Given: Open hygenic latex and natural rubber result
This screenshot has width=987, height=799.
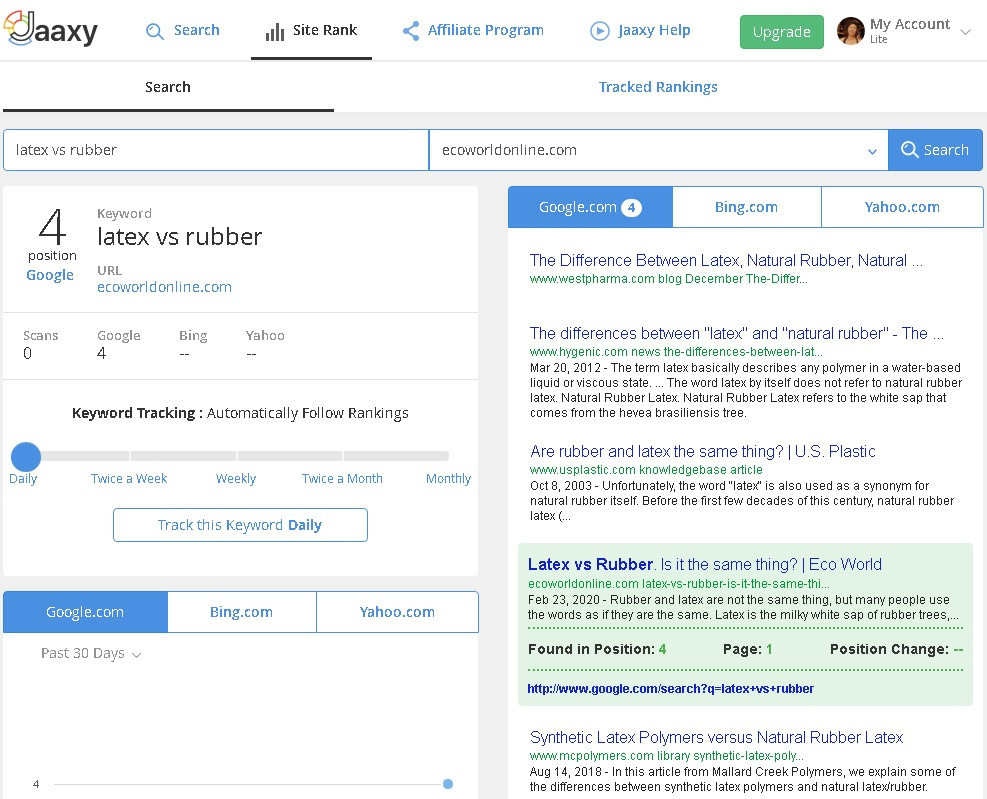Looking at the screenshot, I should tap(736, 333).
